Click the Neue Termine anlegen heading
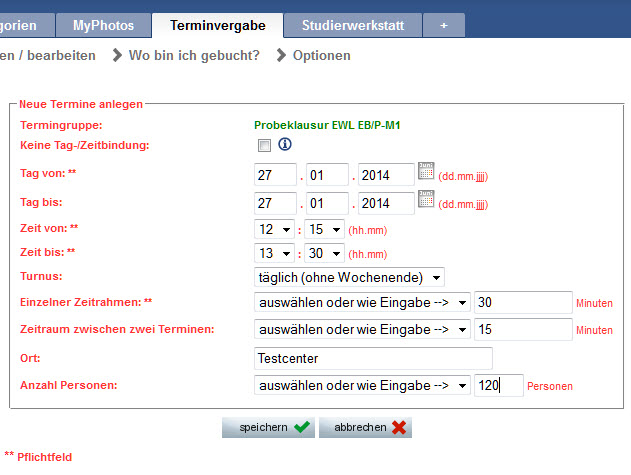The image size is (631, 475). click(x=81, y=104)
